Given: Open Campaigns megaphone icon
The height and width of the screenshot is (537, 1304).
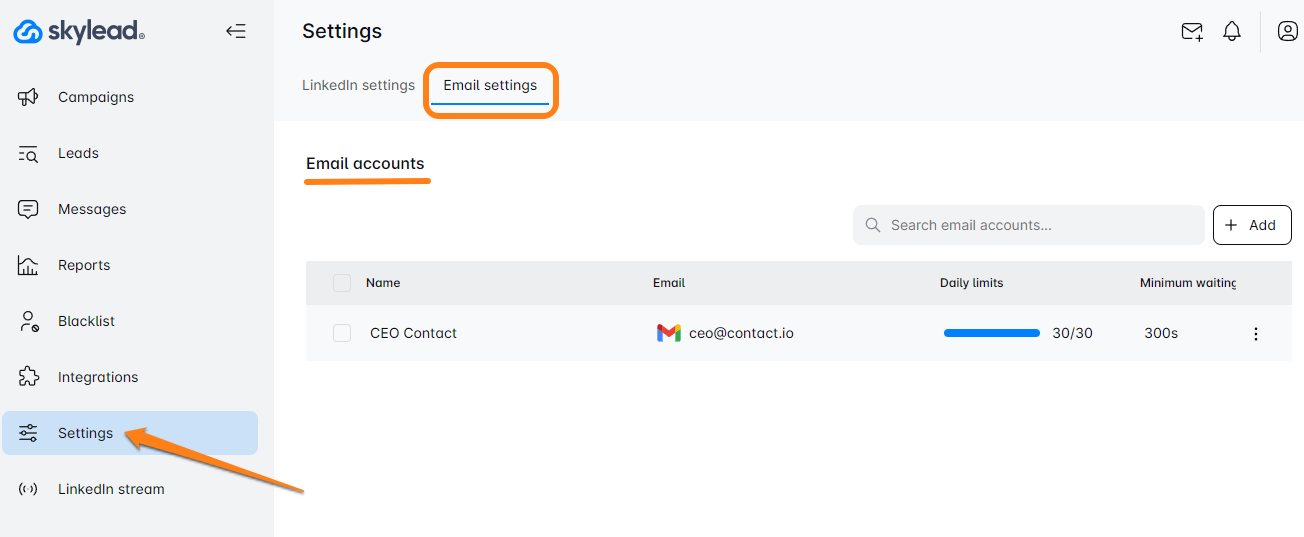Looking at the screenshot, I should click(x=28, y=97).
